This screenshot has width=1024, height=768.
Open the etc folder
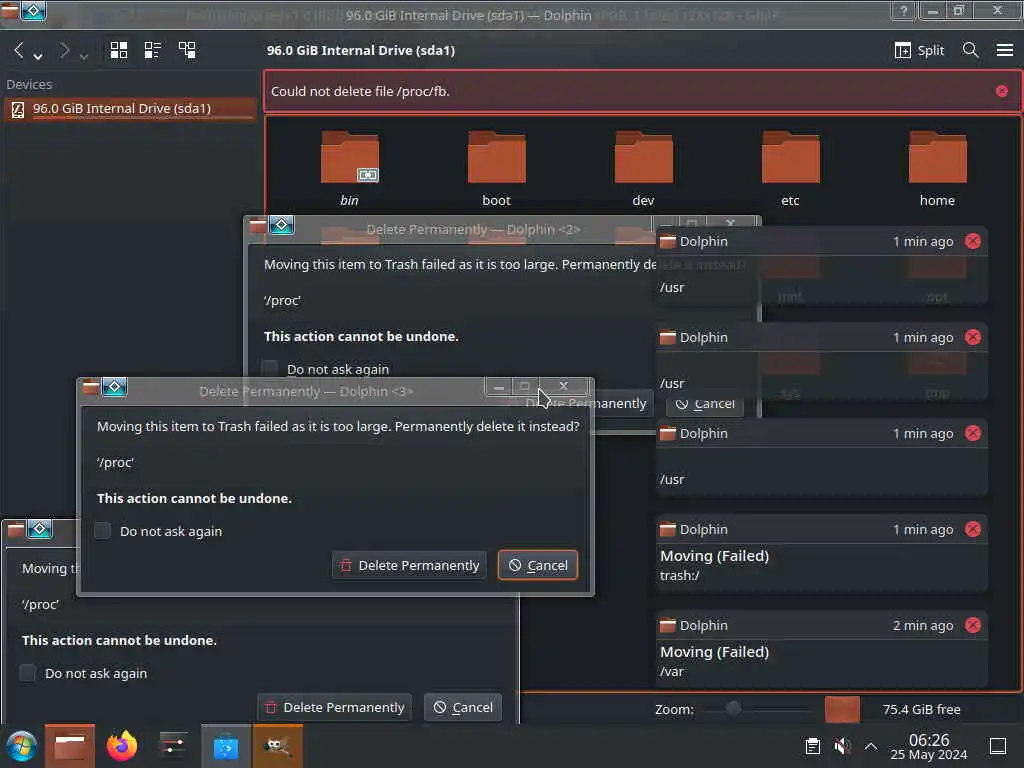click(790, 168)
